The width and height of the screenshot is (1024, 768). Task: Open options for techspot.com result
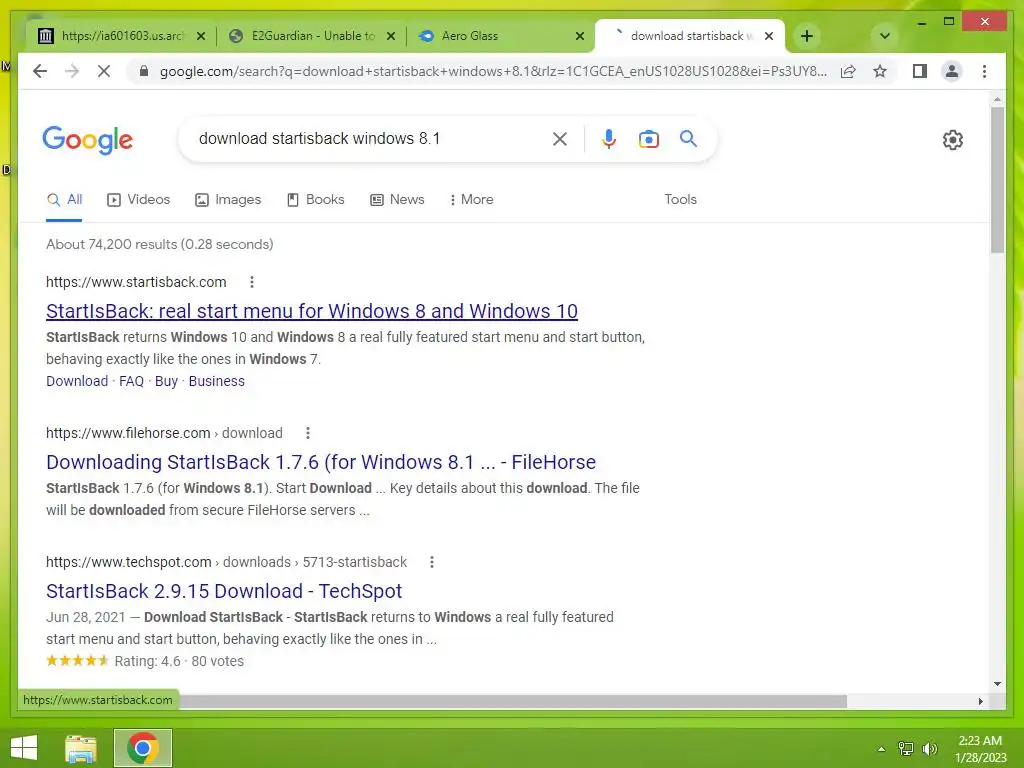pyautogui.click(x=432, y=562)
